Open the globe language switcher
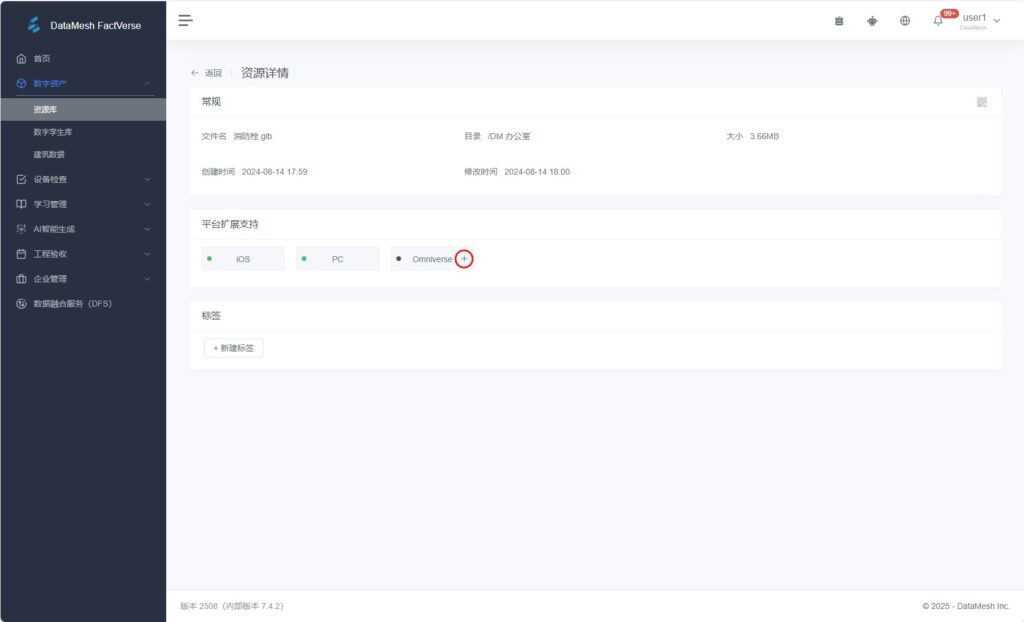Screen dimensions: 1024x622 coord(905,21)
